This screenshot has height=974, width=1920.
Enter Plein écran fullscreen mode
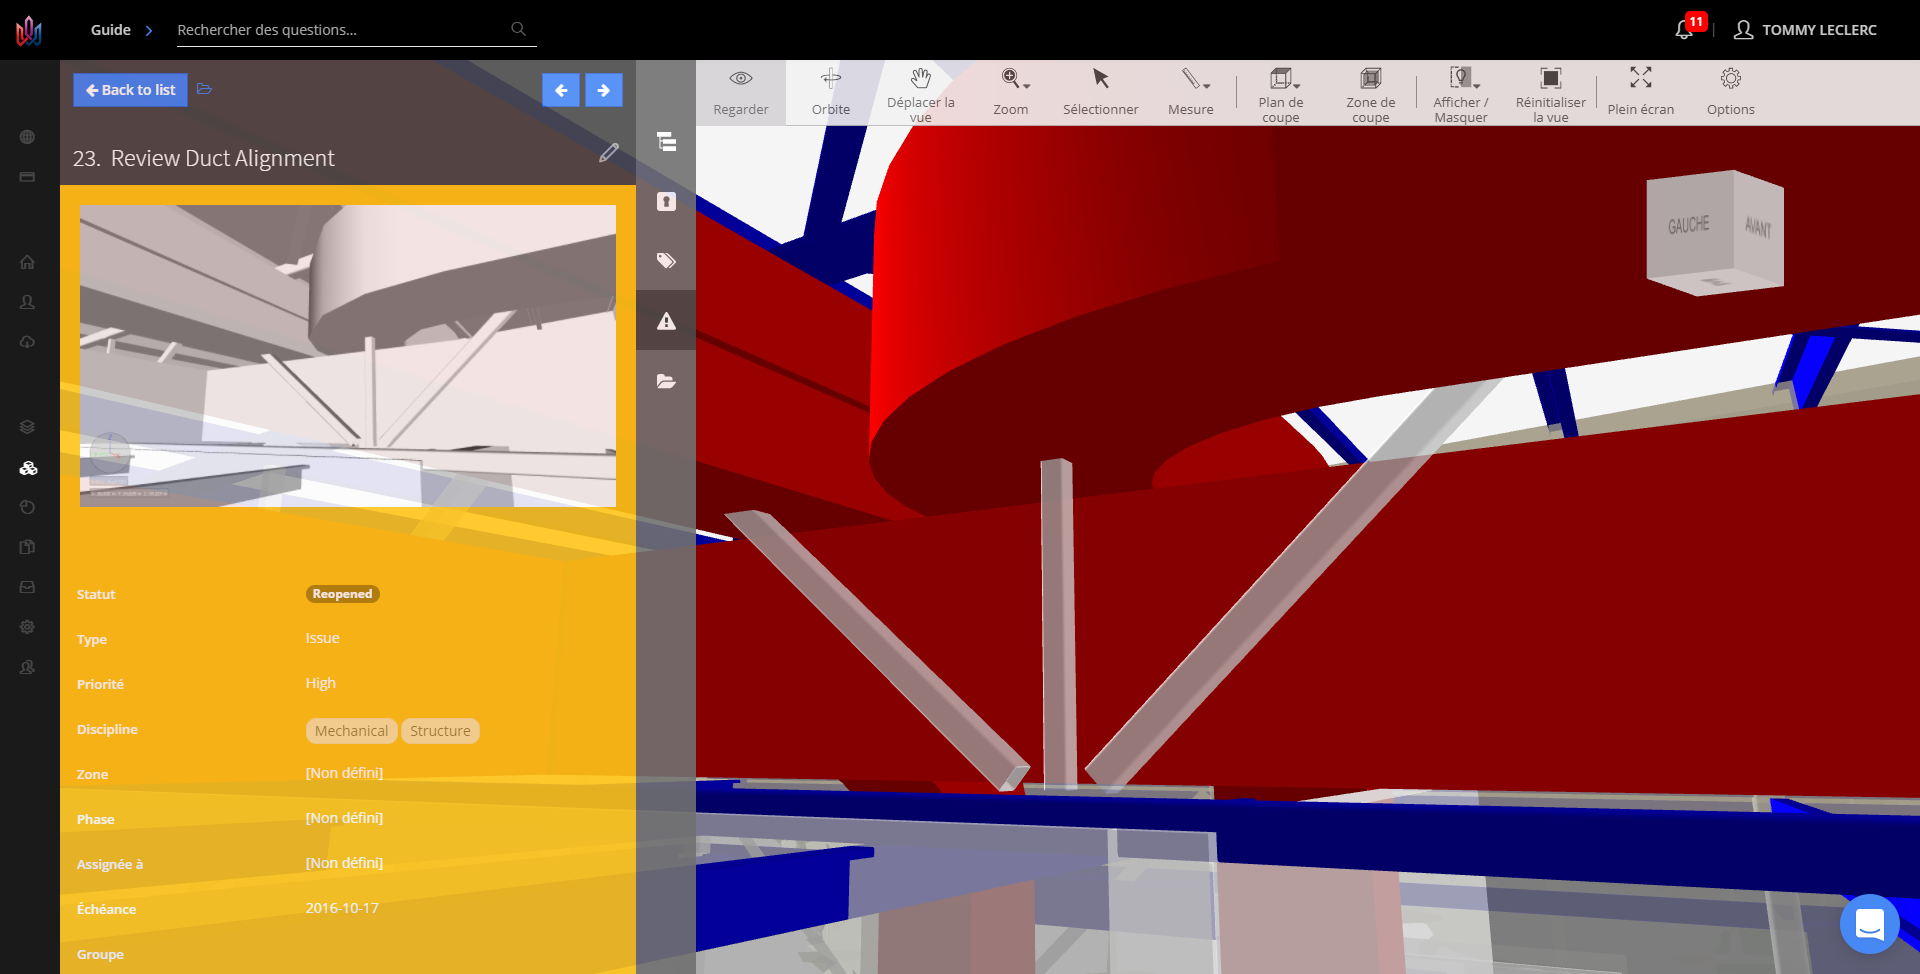(1641, 93)
